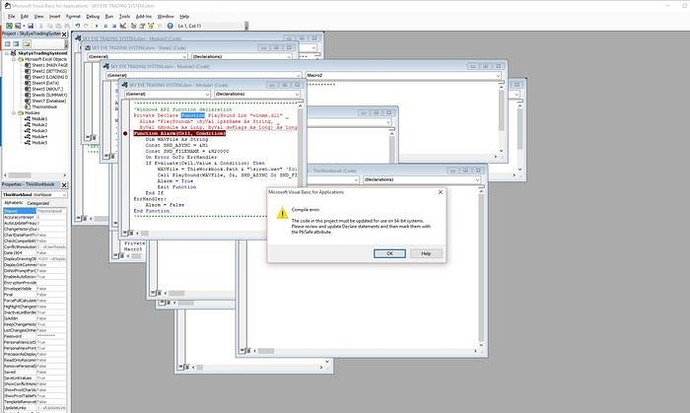Click View Code icon in Project panel
Screen dimensions: 690x413
click(7, 44)
